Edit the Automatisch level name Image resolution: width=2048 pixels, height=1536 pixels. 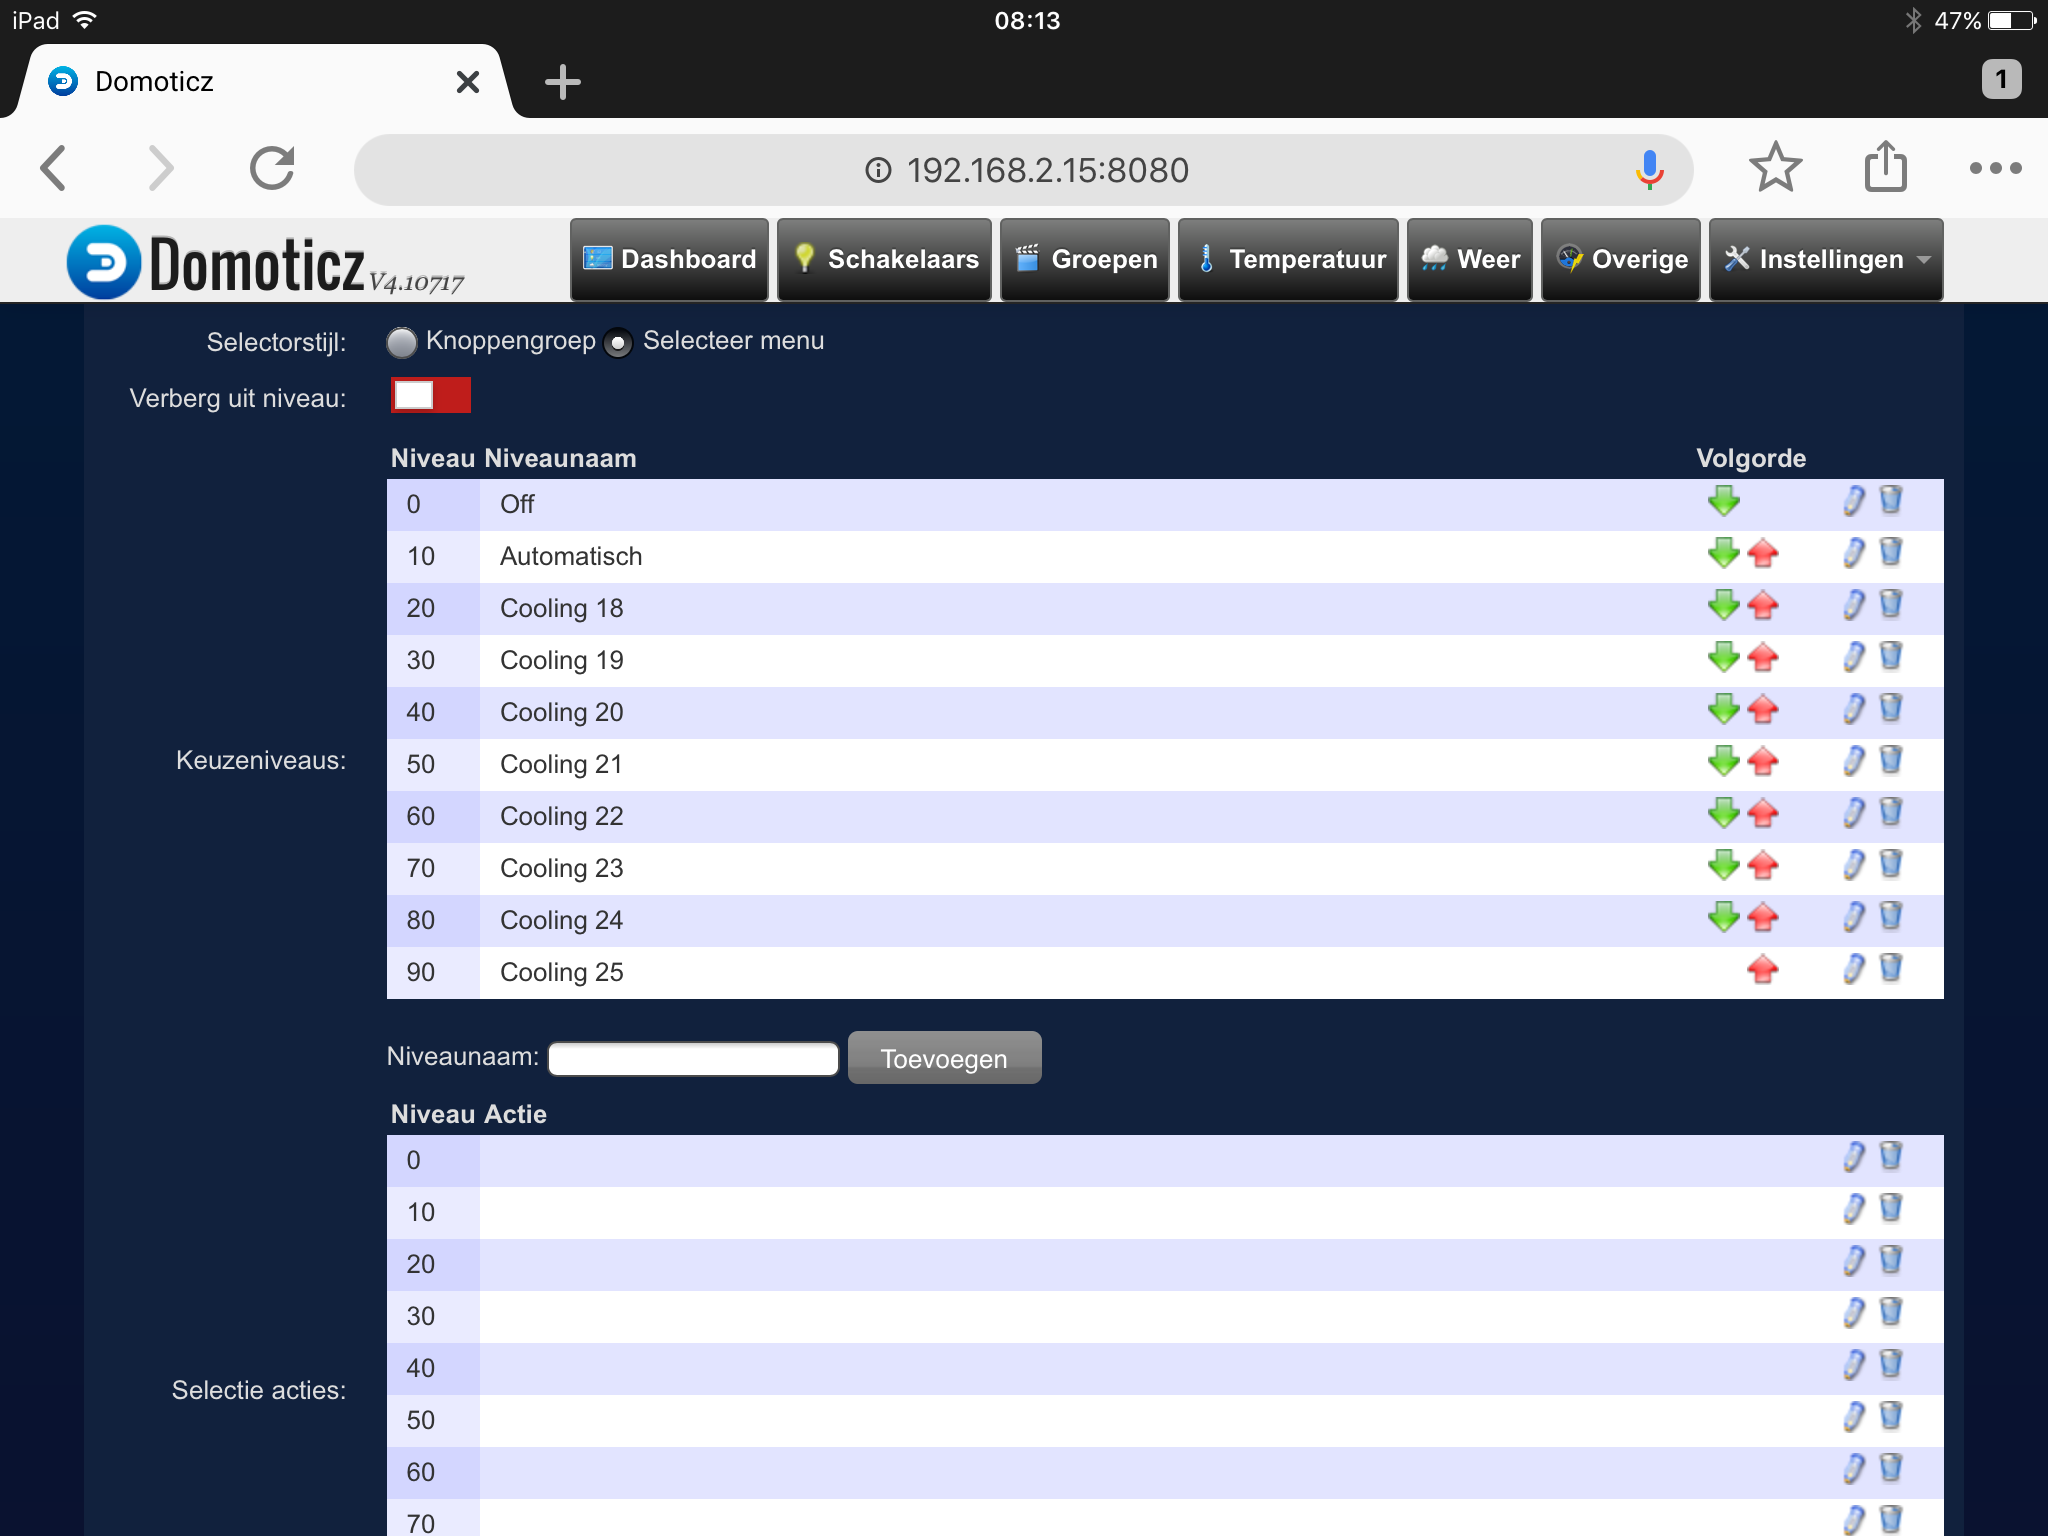[1853, 553]
